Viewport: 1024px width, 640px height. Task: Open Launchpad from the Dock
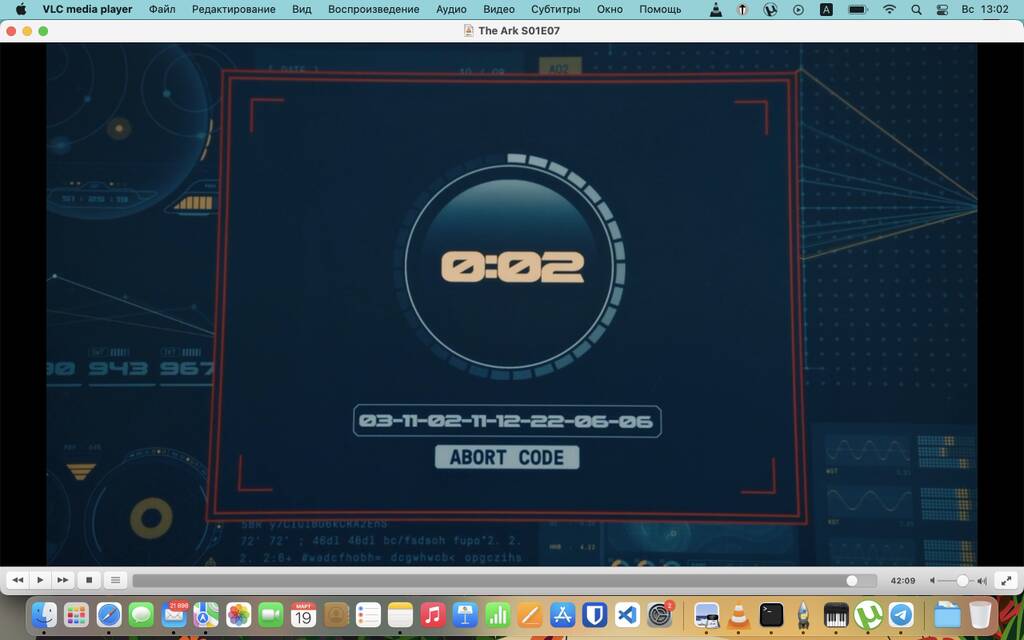[76, 615]
